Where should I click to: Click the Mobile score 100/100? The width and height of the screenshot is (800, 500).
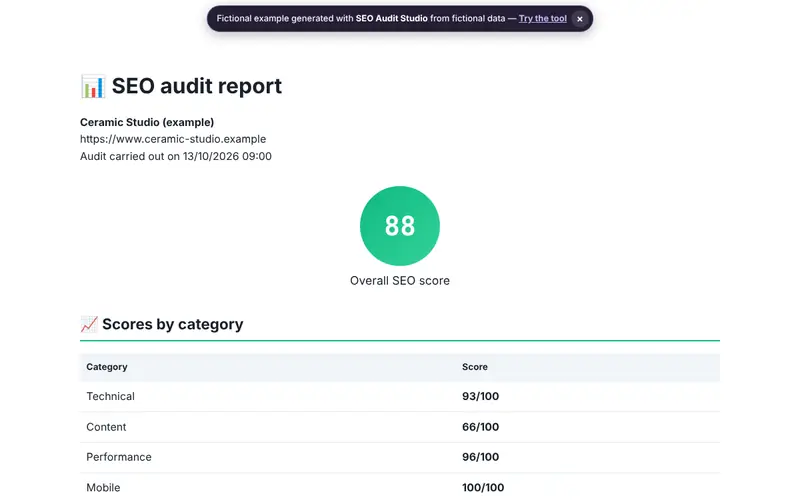tap(483, 488)
